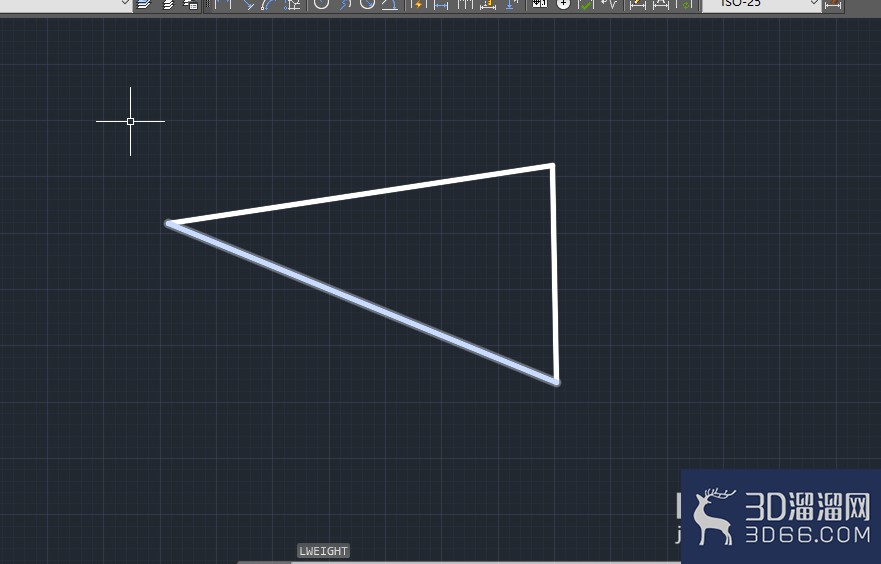The width and height of the screenshot is (881, 564).
Task: Open the 3D66.COM watermark logo
Action: [x=781, y=517]
